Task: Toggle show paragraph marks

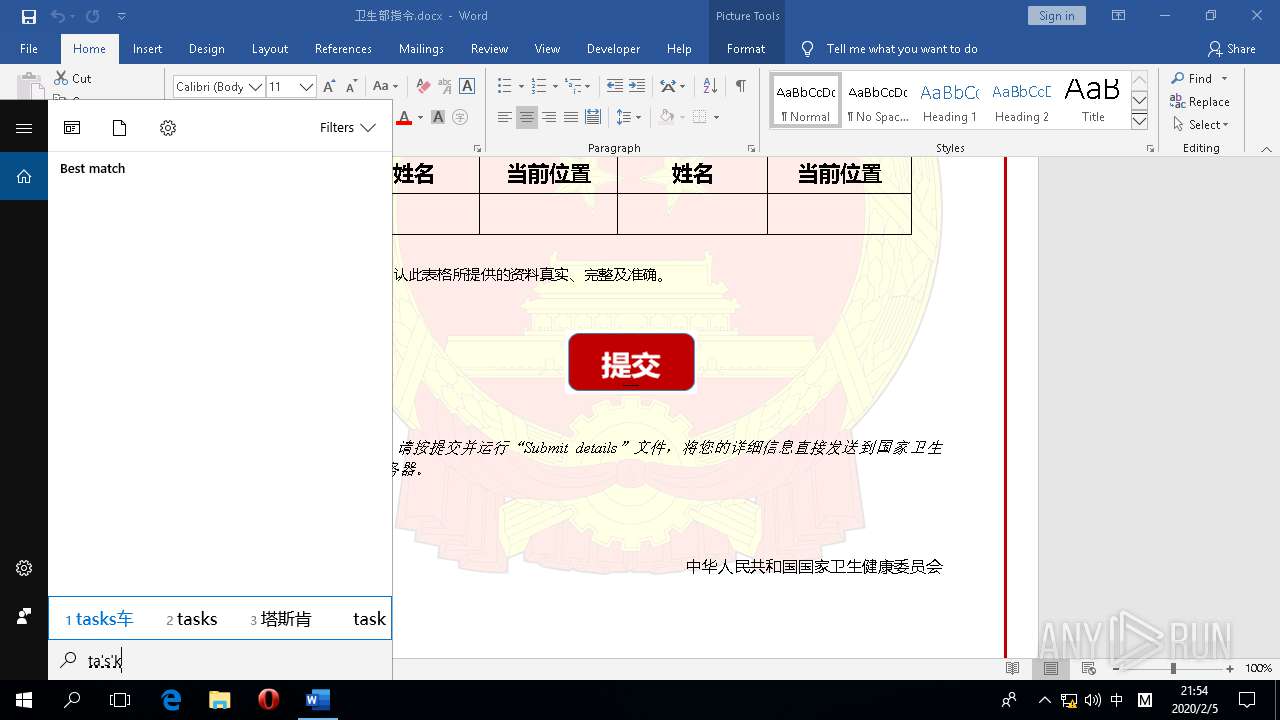Action: pos(740,86)
